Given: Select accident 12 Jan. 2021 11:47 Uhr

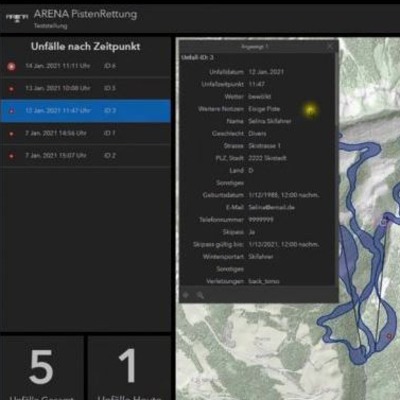Looking at the screenshot, I should (85, 111).
